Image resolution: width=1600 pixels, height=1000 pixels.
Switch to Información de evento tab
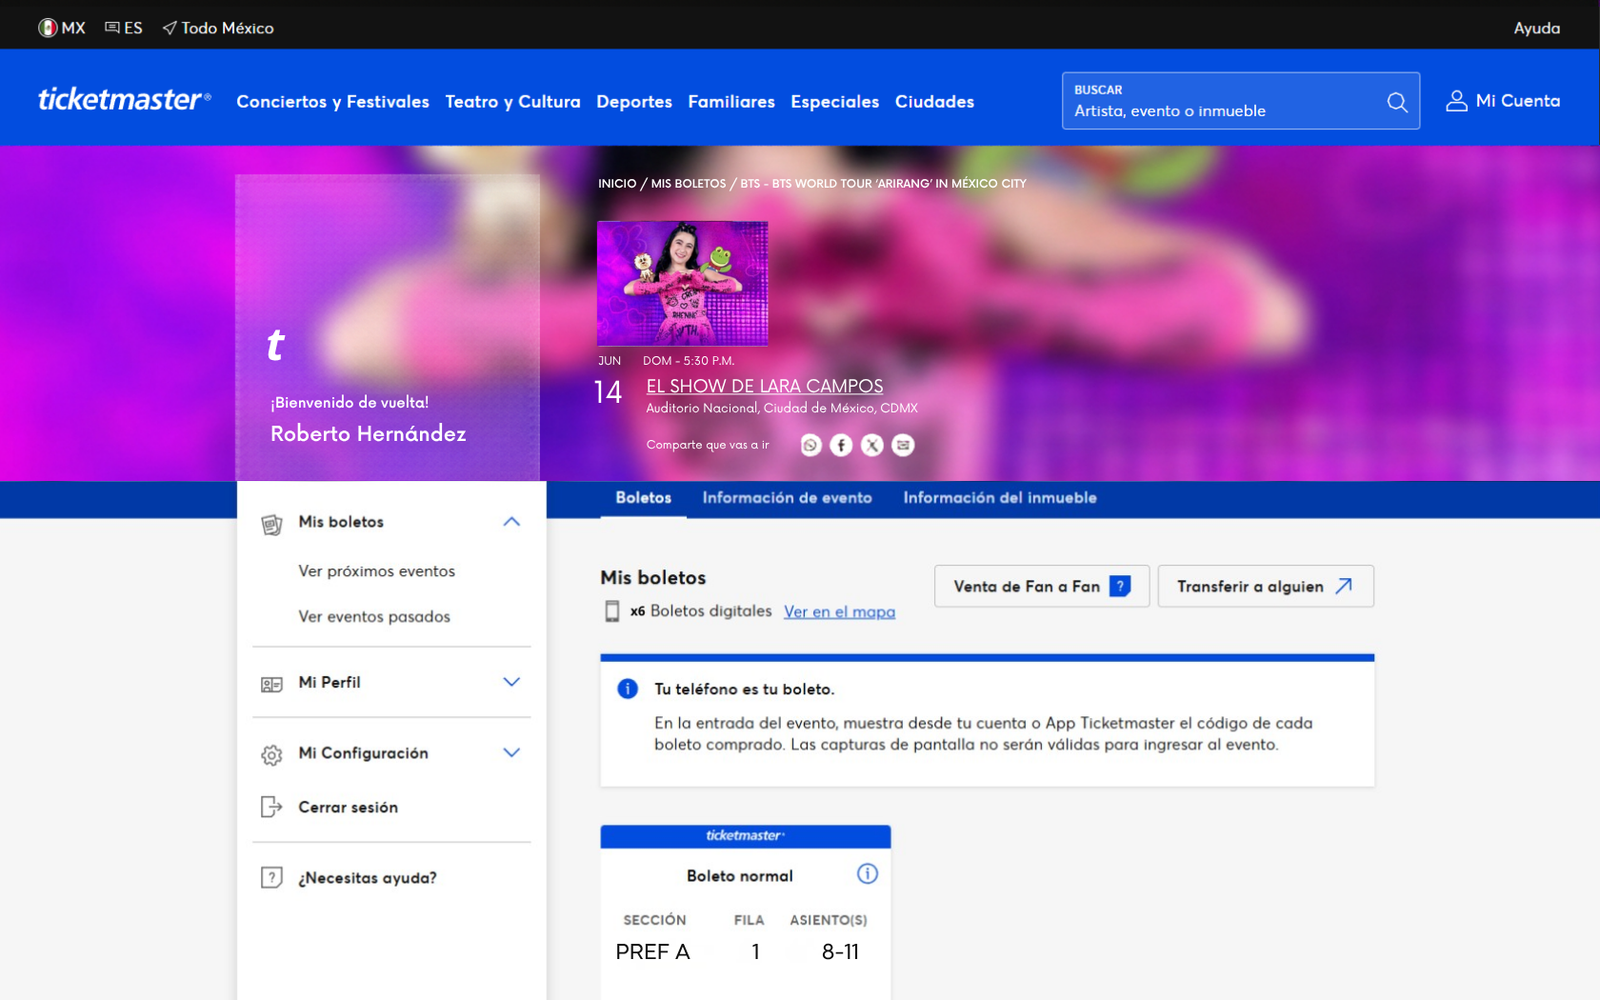click(x=787, y=498)
